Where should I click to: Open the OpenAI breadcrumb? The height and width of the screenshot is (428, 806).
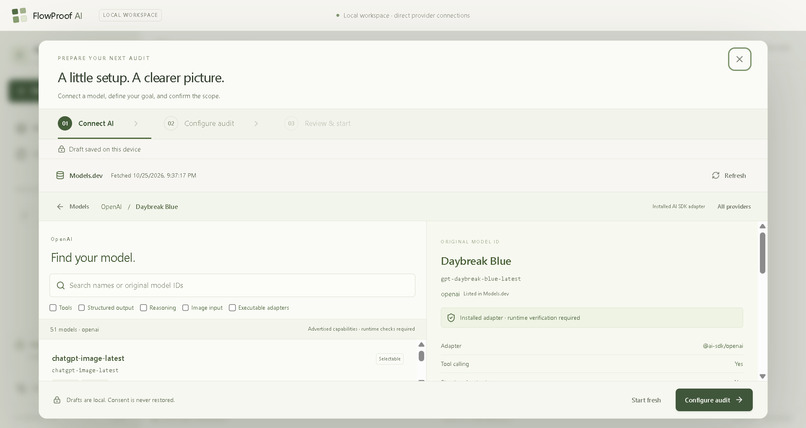(x=111, y=207)
